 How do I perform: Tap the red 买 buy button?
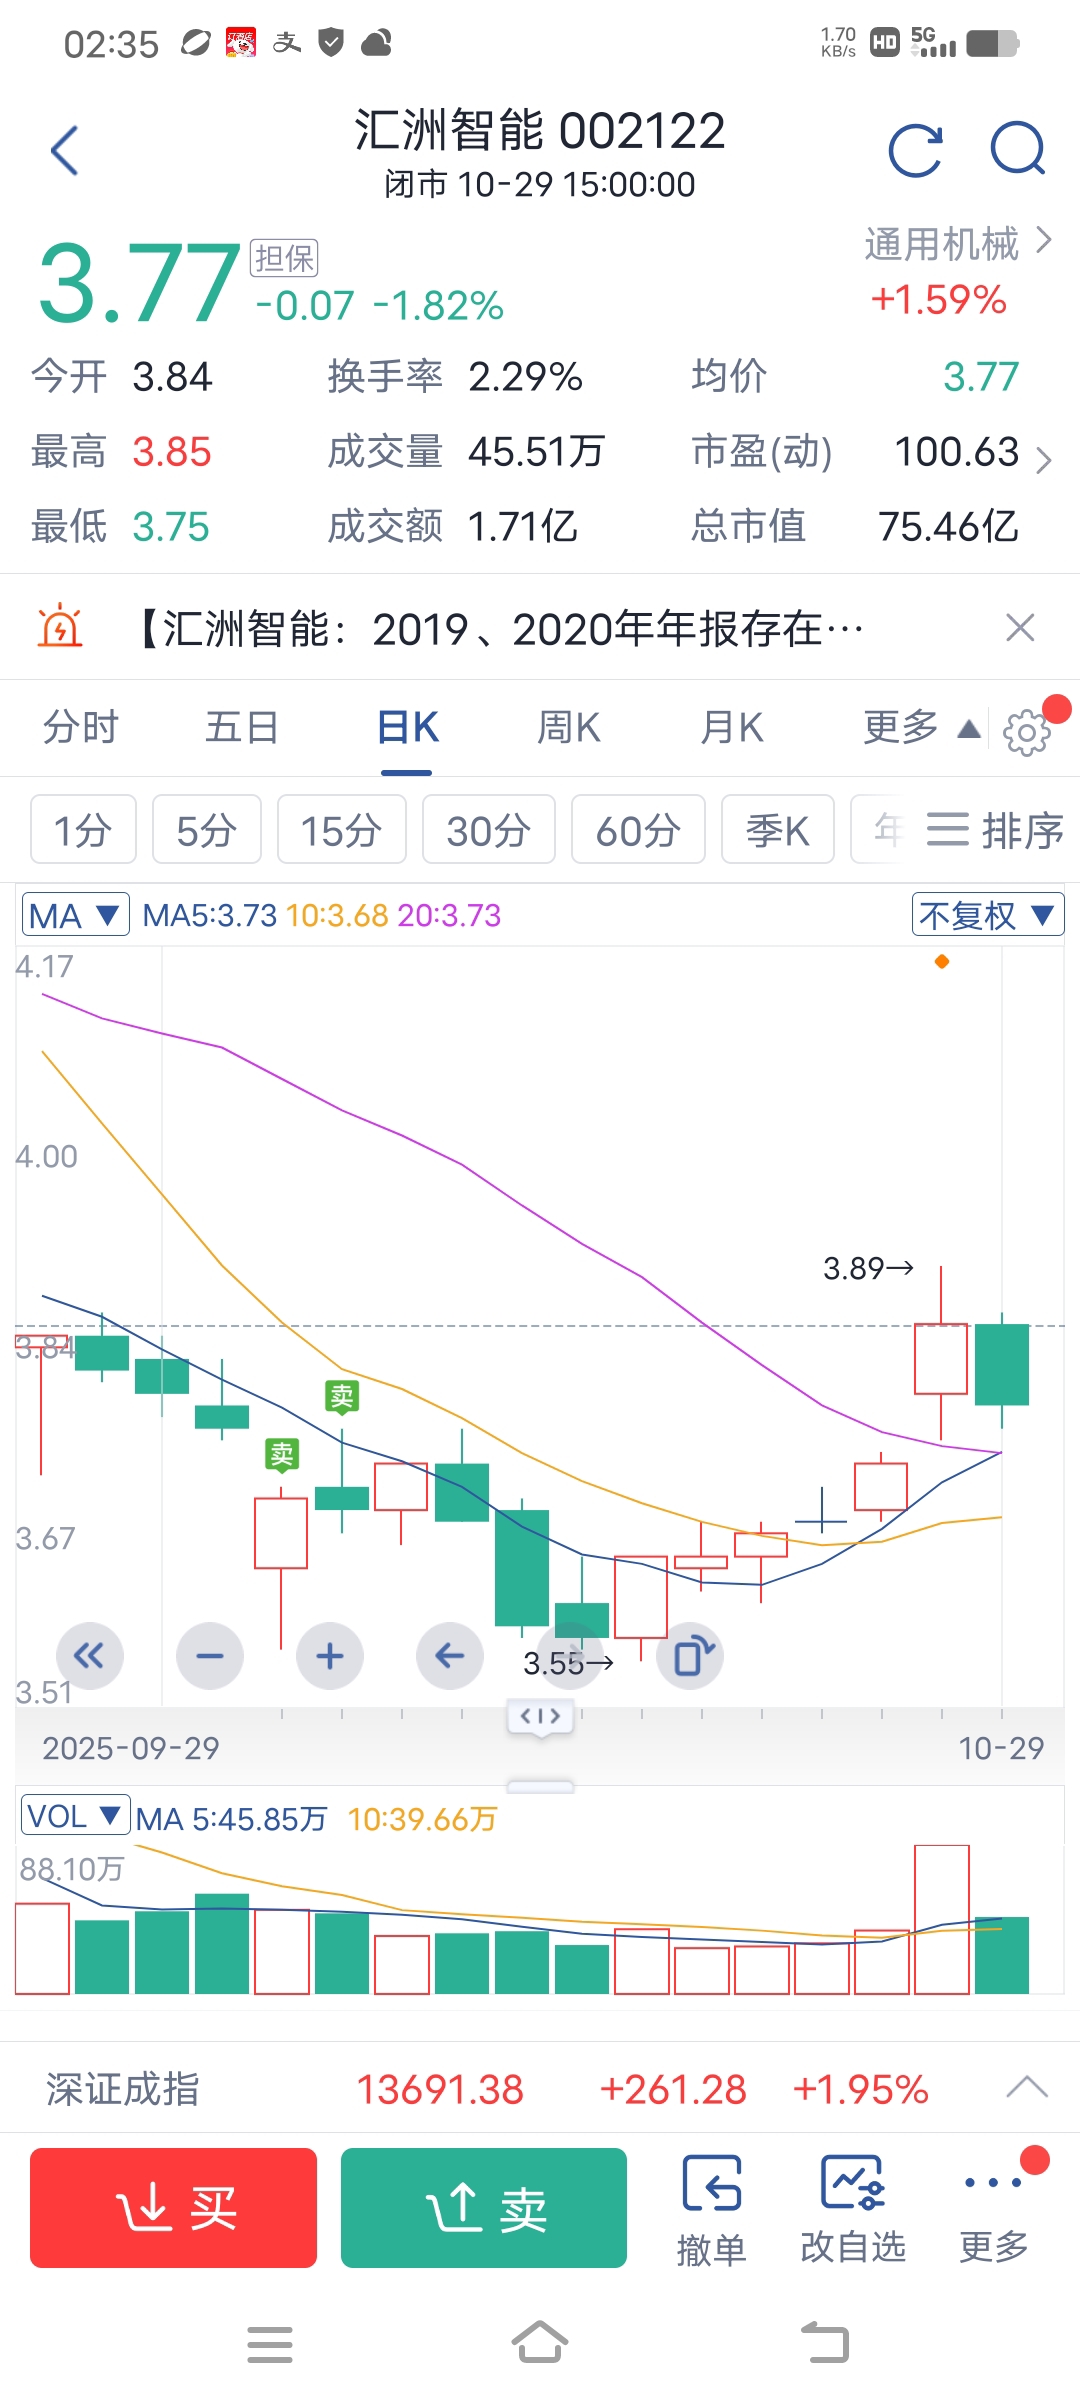(173, 2208)
